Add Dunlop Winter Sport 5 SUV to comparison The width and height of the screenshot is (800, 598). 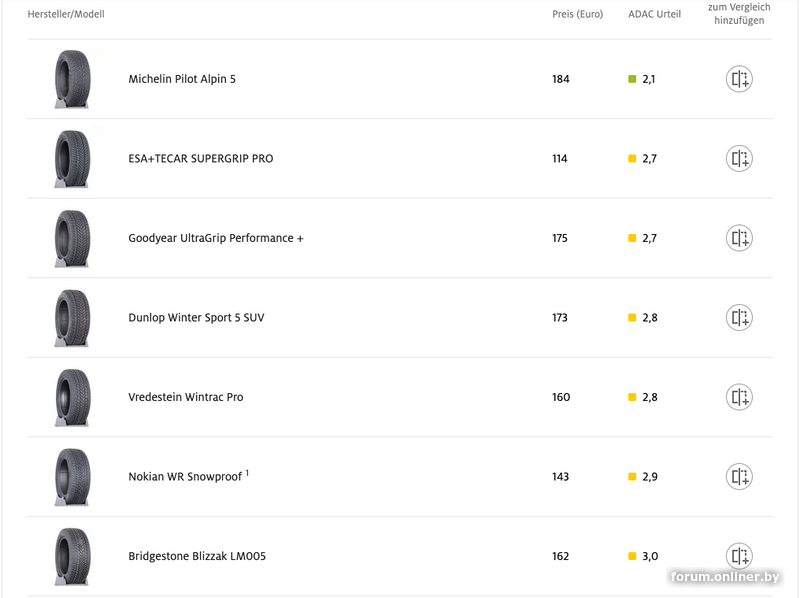pos(739,318)
